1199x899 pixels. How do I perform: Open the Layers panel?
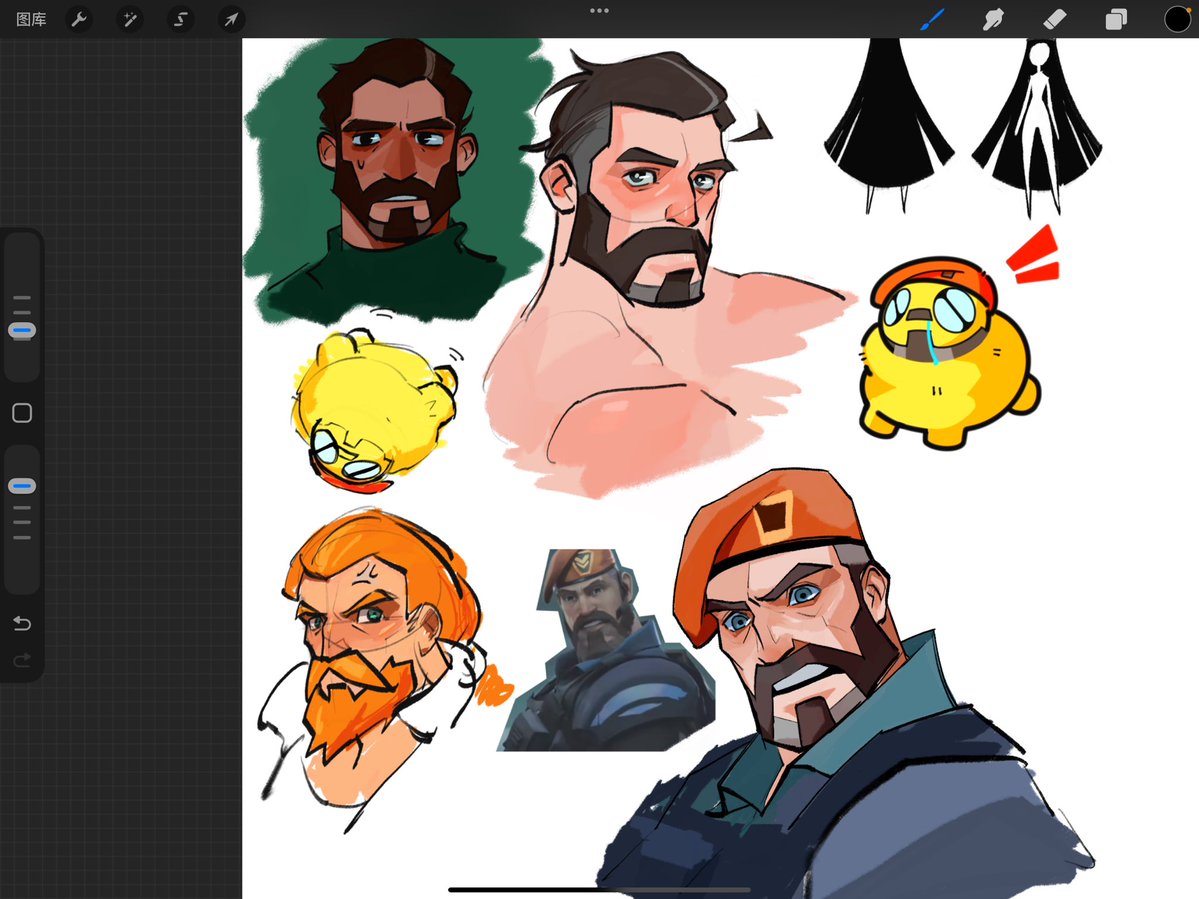click(1116, 19)
